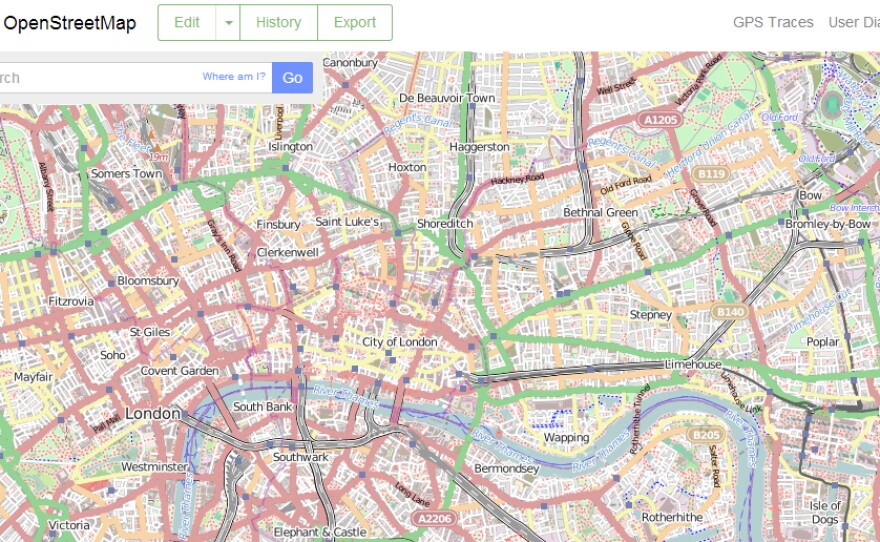Click the 'Isle of Dogs' label
The height and width of the screenshot is (542, 880).
coord(825,512)
